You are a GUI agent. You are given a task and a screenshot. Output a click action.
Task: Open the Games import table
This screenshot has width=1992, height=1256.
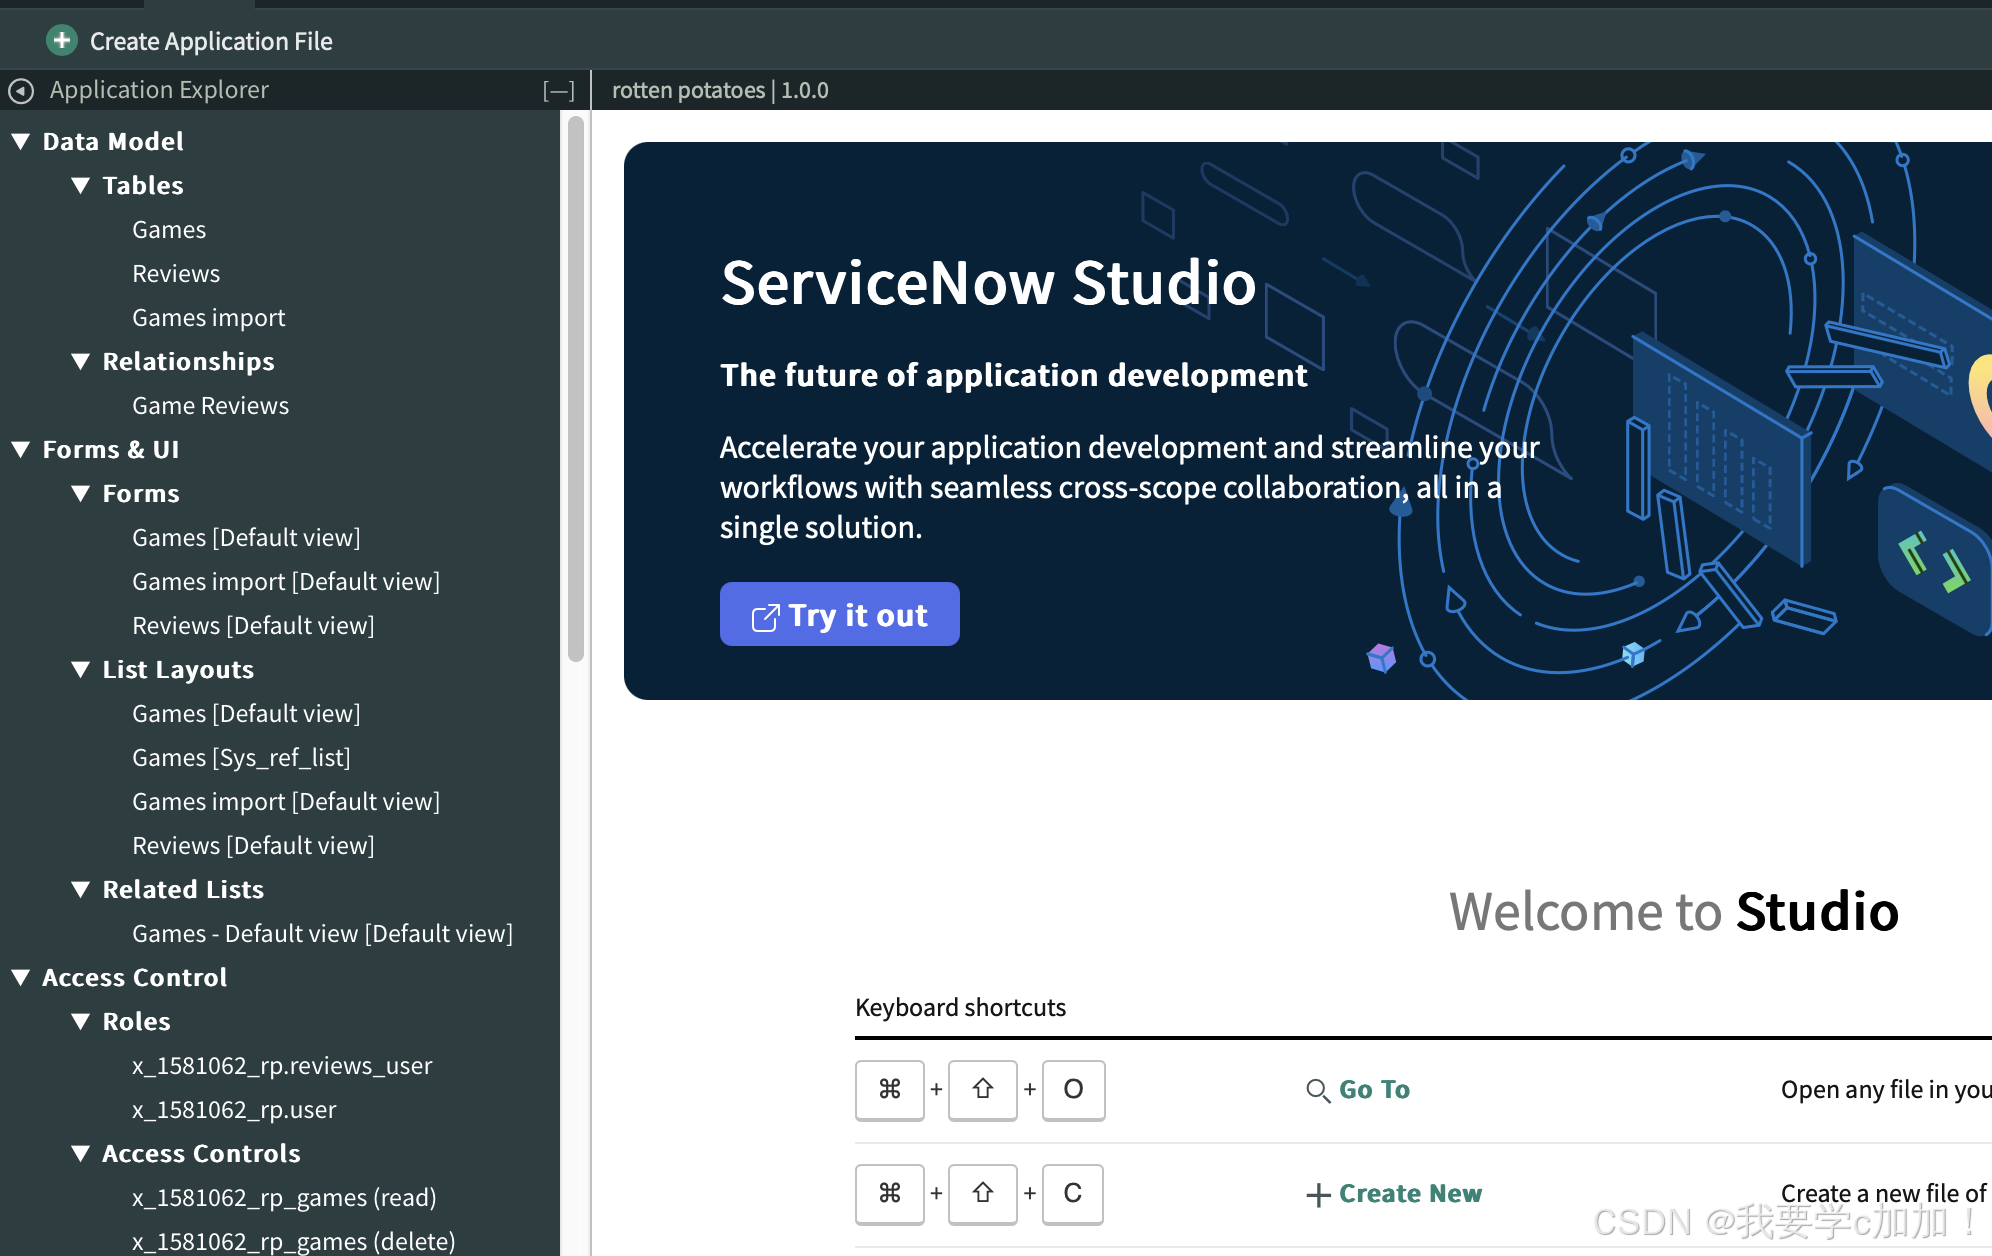tap(208, 318)
